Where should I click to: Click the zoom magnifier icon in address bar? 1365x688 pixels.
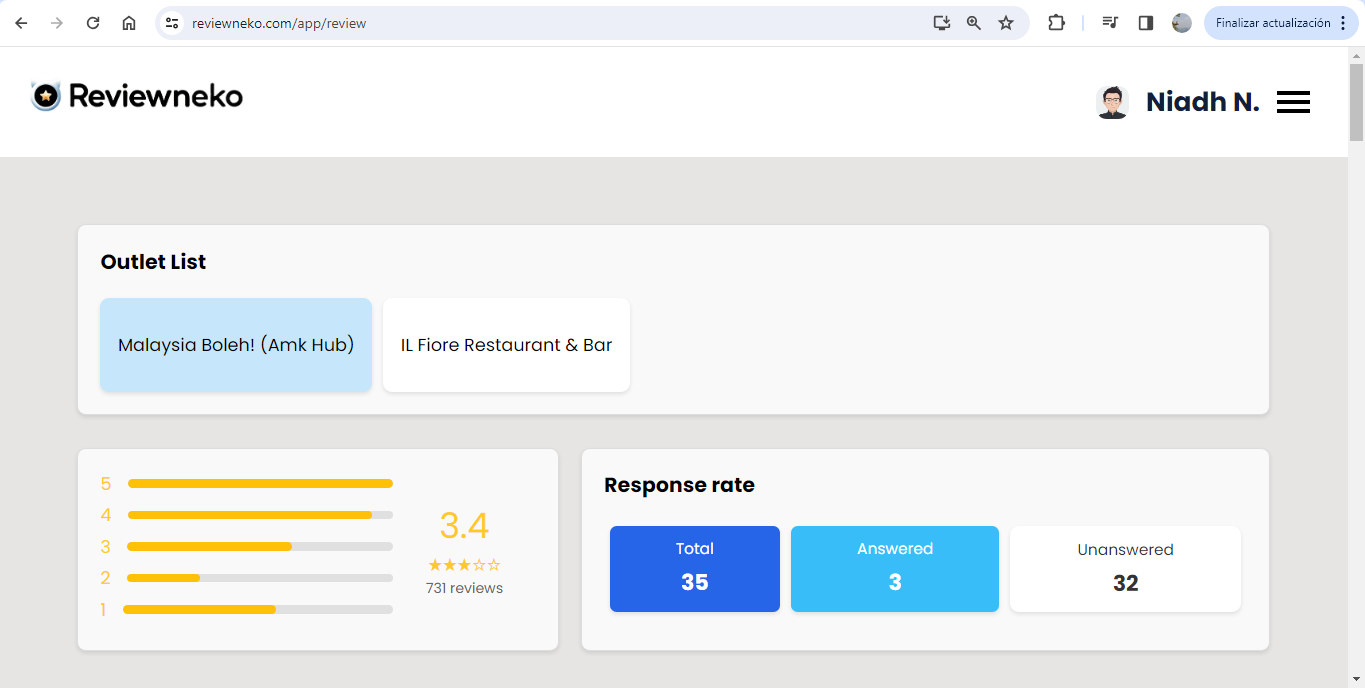(x=973, y=23)
